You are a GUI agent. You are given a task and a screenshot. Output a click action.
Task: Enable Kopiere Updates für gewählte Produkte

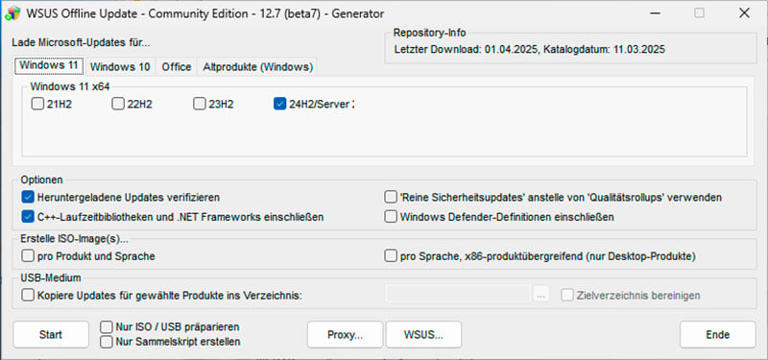click(x=27, y=295)
